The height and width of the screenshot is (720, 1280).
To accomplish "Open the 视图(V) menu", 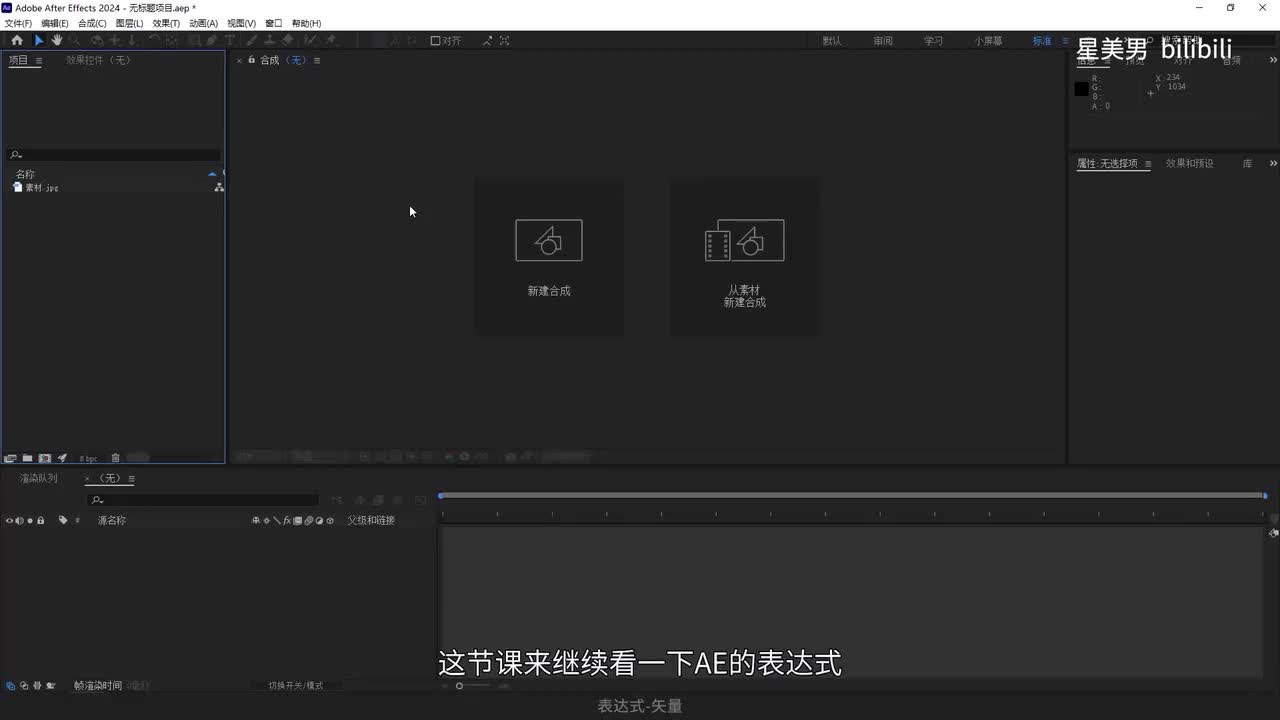I will click(241, 23).
